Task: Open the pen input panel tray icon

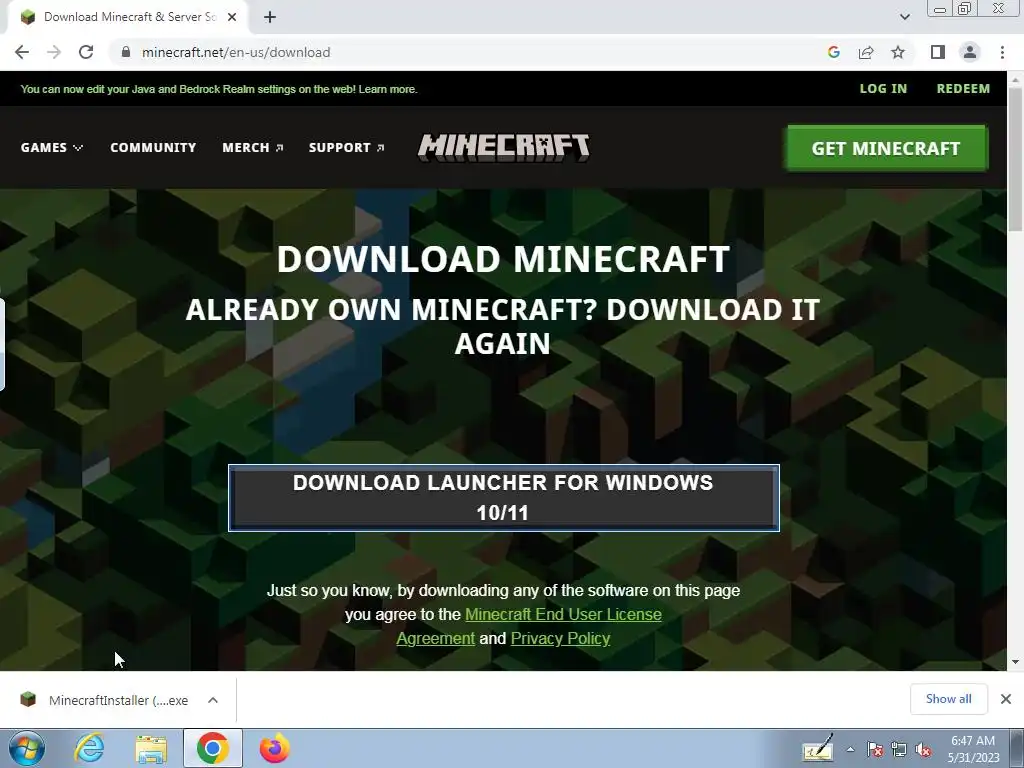Action: click(x=818, y=749)
